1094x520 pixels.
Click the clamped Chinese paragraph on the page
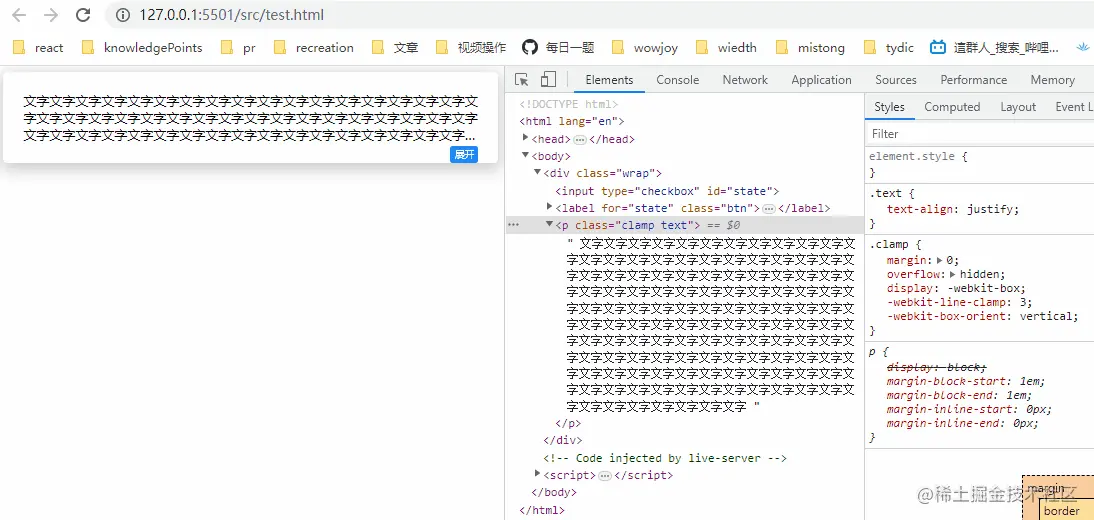250,119
